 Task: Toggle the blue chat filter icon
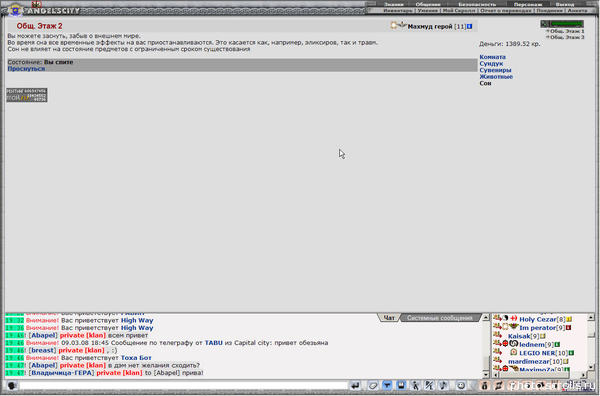(387, 385)
